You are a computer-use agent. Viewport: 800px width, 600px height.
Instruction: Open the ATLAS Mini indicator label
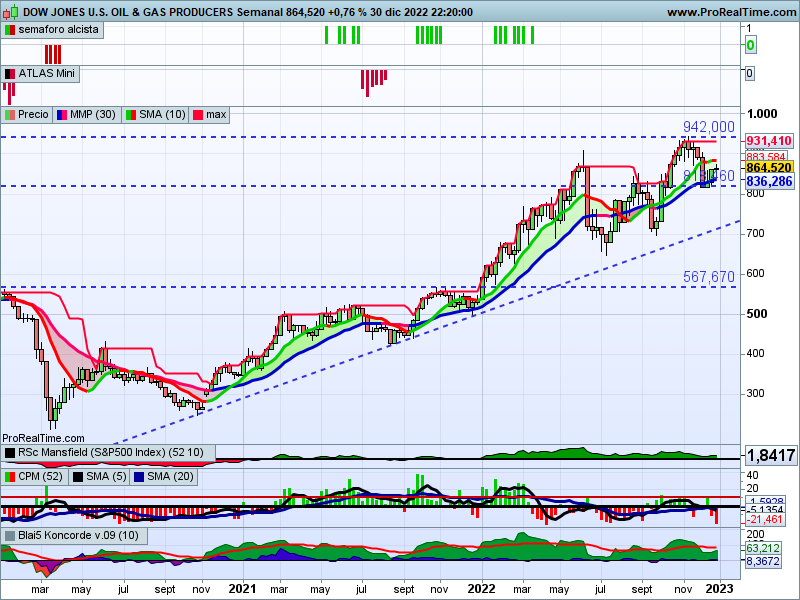tap(40, 74)
